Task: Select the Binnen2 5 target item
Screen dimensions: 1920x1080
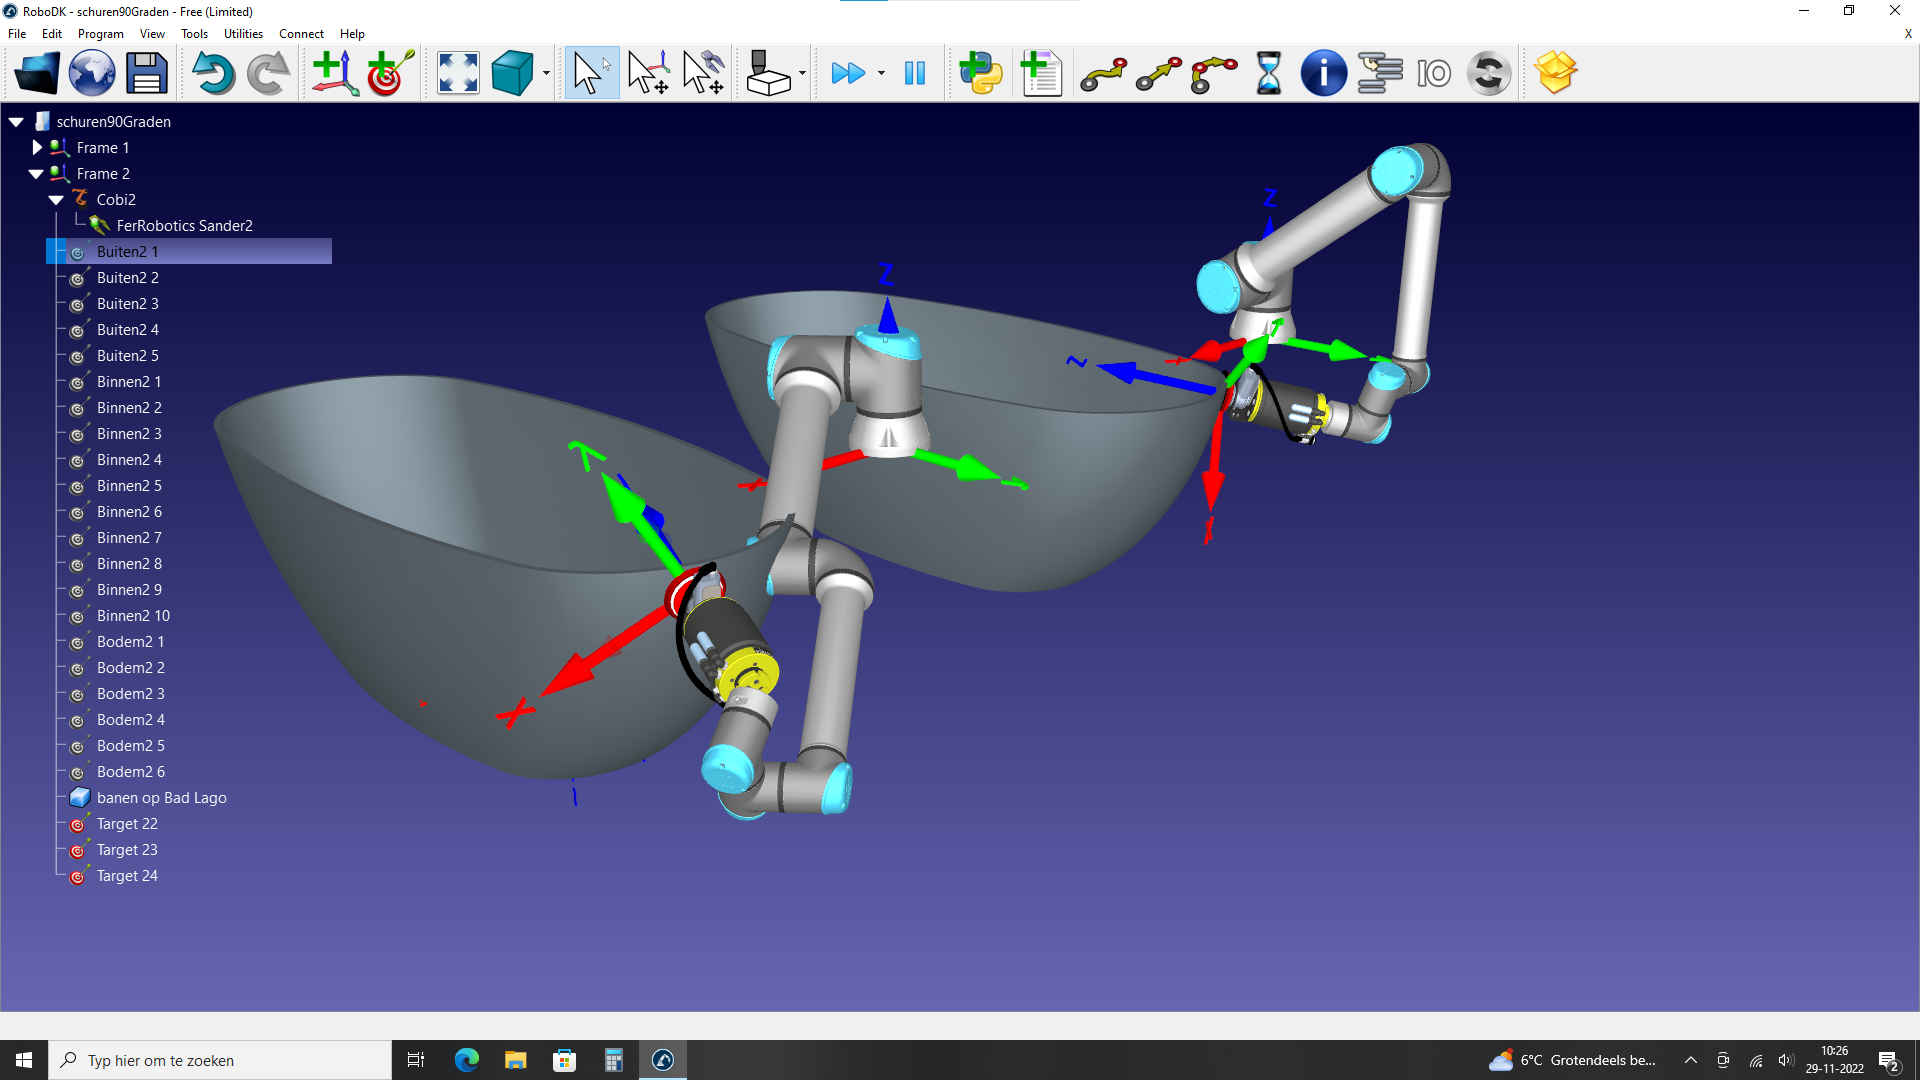Action: 129,485
